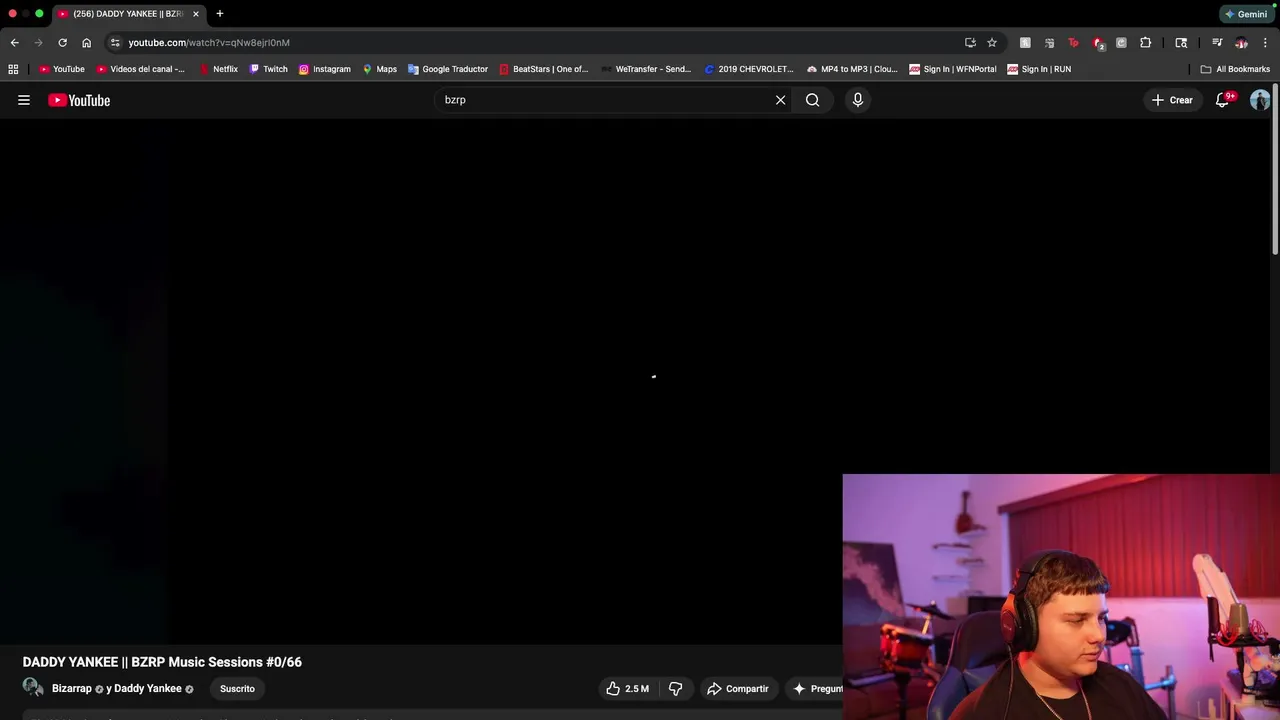
Task: Go back in browser history
Action: point(14,42)
